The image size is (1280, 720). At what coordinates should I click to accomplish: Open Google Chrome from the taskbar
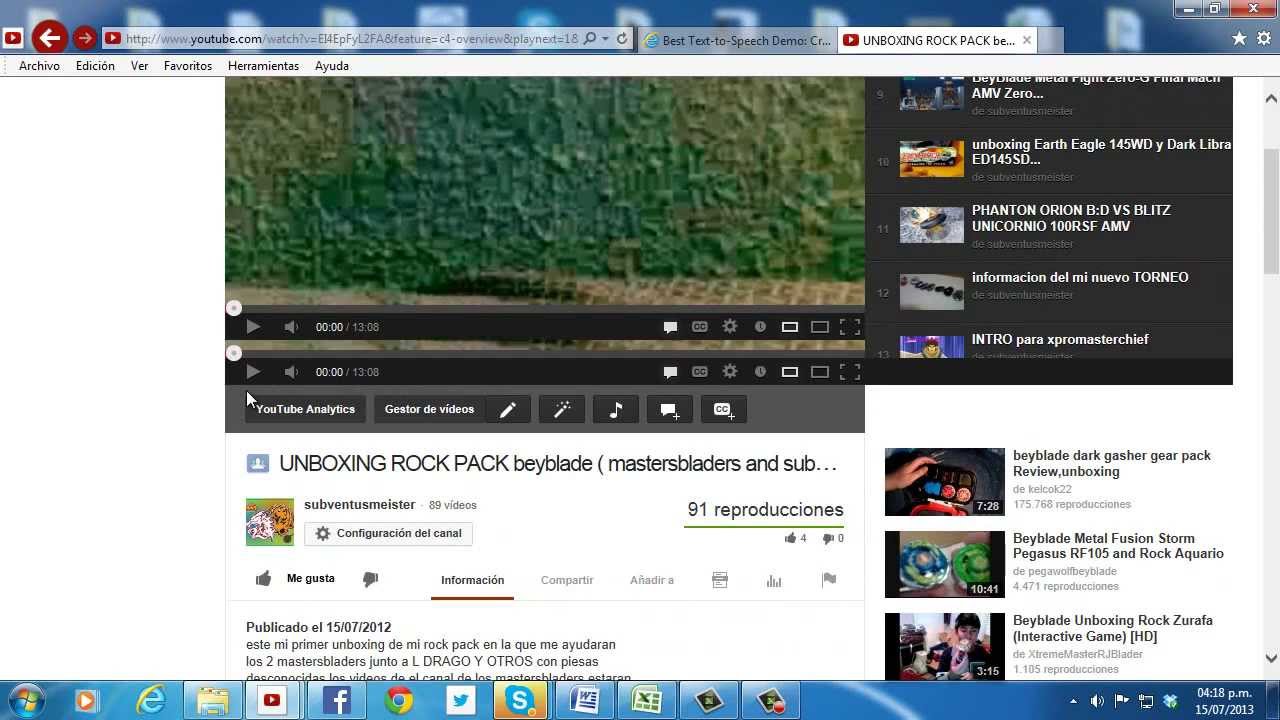(399, 701)
